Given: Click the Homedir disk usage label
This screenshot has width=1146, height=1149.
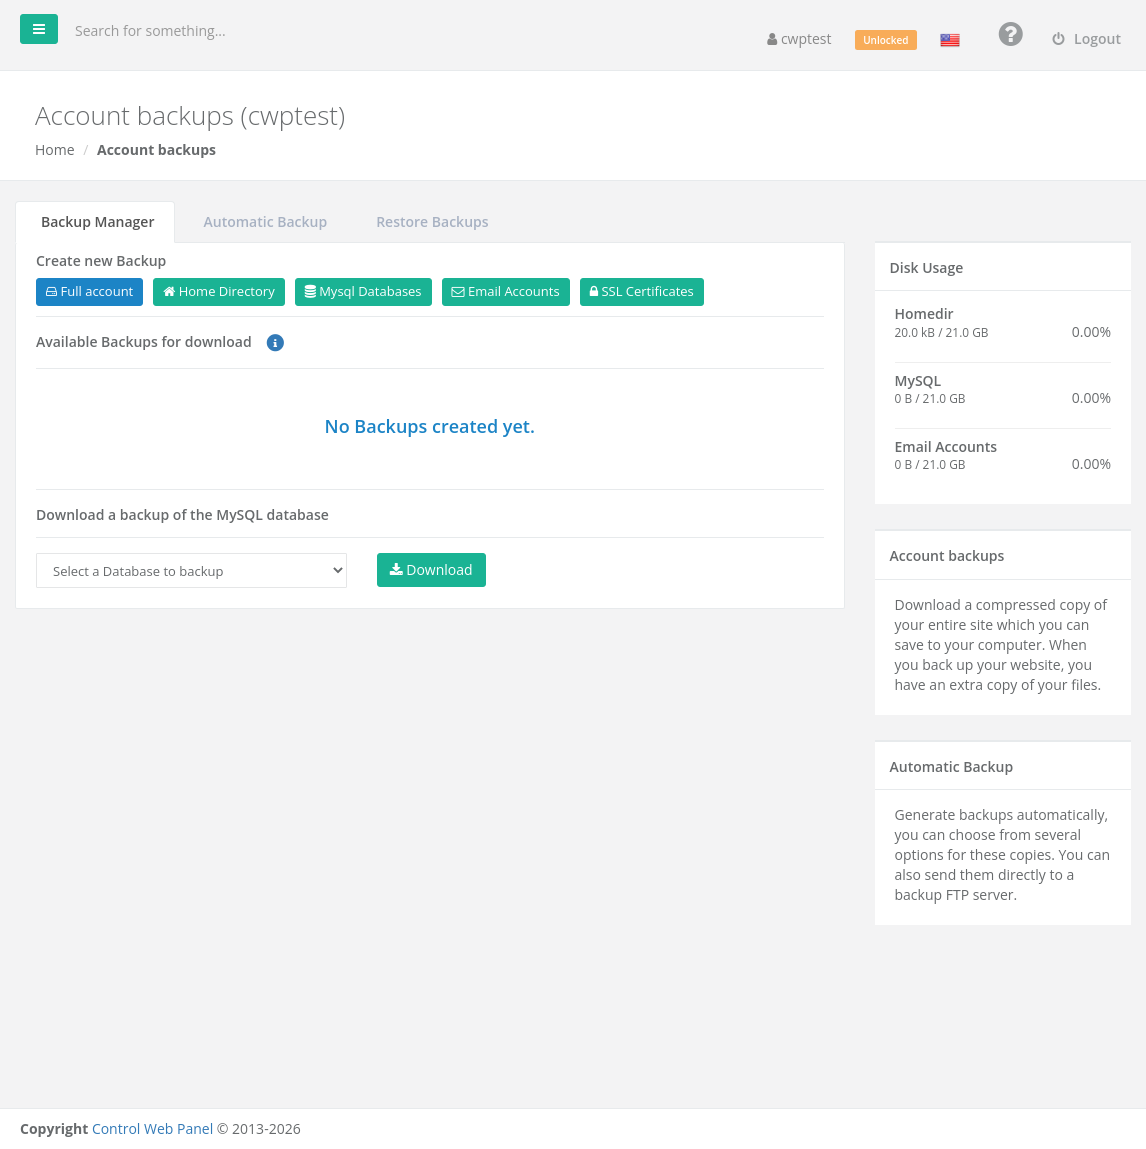Looking at the screenshot, I should click(x=923, y=314).
